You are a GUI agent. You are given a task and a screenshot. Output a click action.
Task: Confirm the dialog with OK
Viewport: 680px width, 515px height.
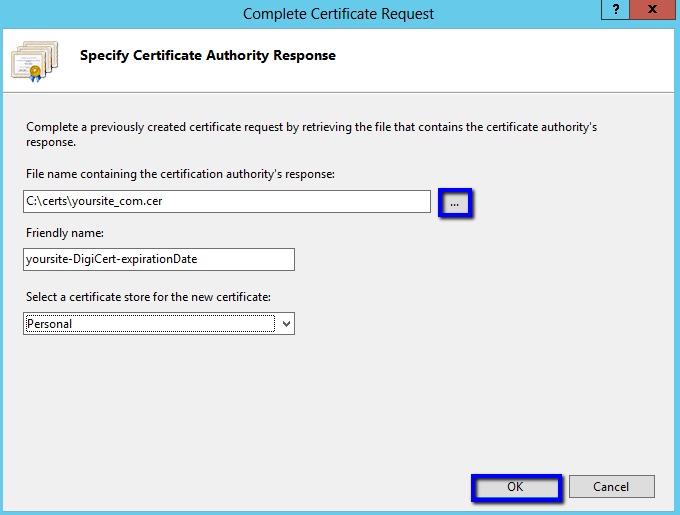point(515,487)
